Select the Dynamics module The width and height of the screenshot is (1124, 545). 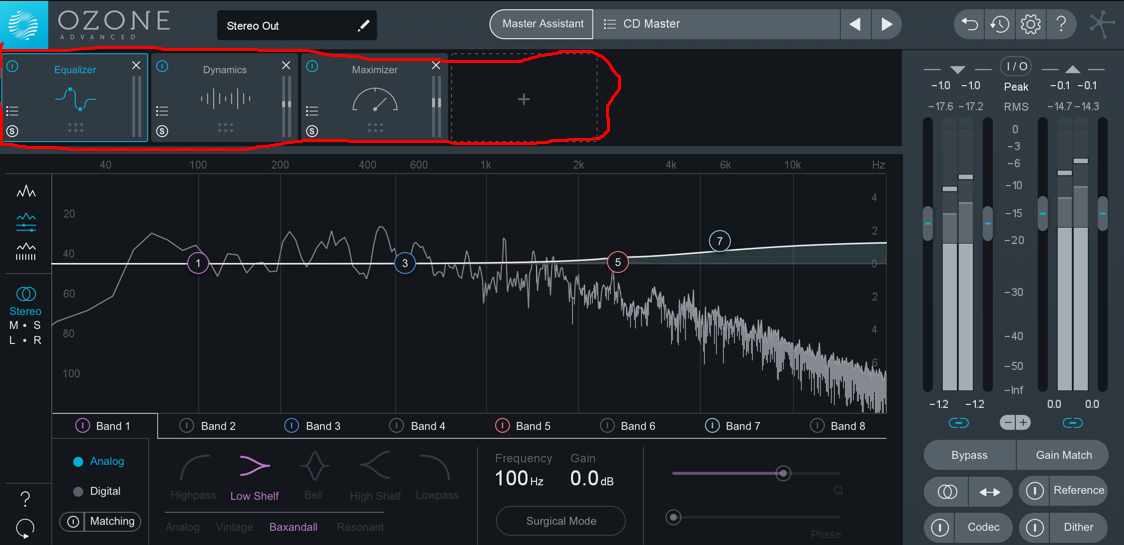click(x=225, y=98)
